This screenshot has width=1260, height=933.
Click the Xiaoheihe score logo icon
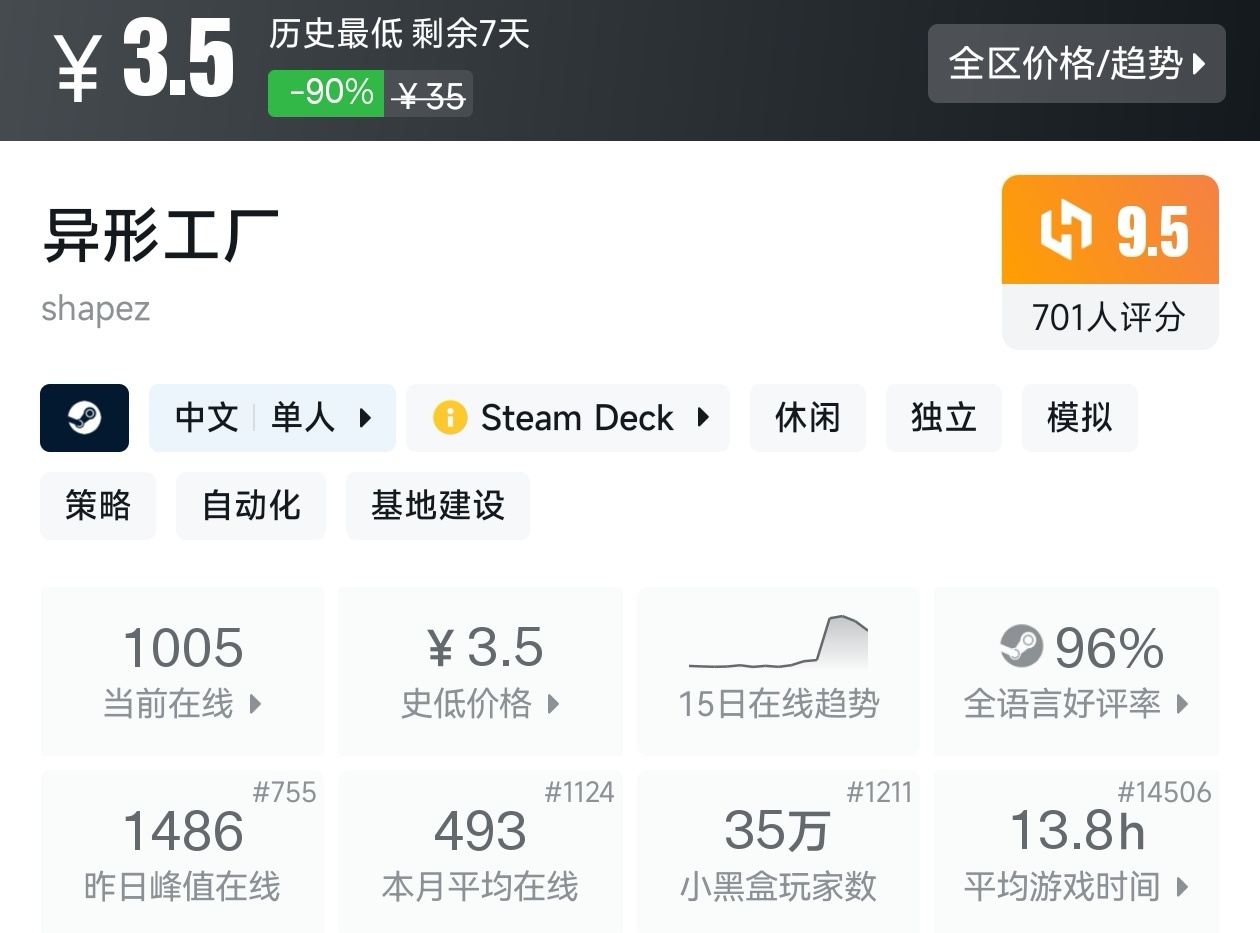tap(1066, 231)
